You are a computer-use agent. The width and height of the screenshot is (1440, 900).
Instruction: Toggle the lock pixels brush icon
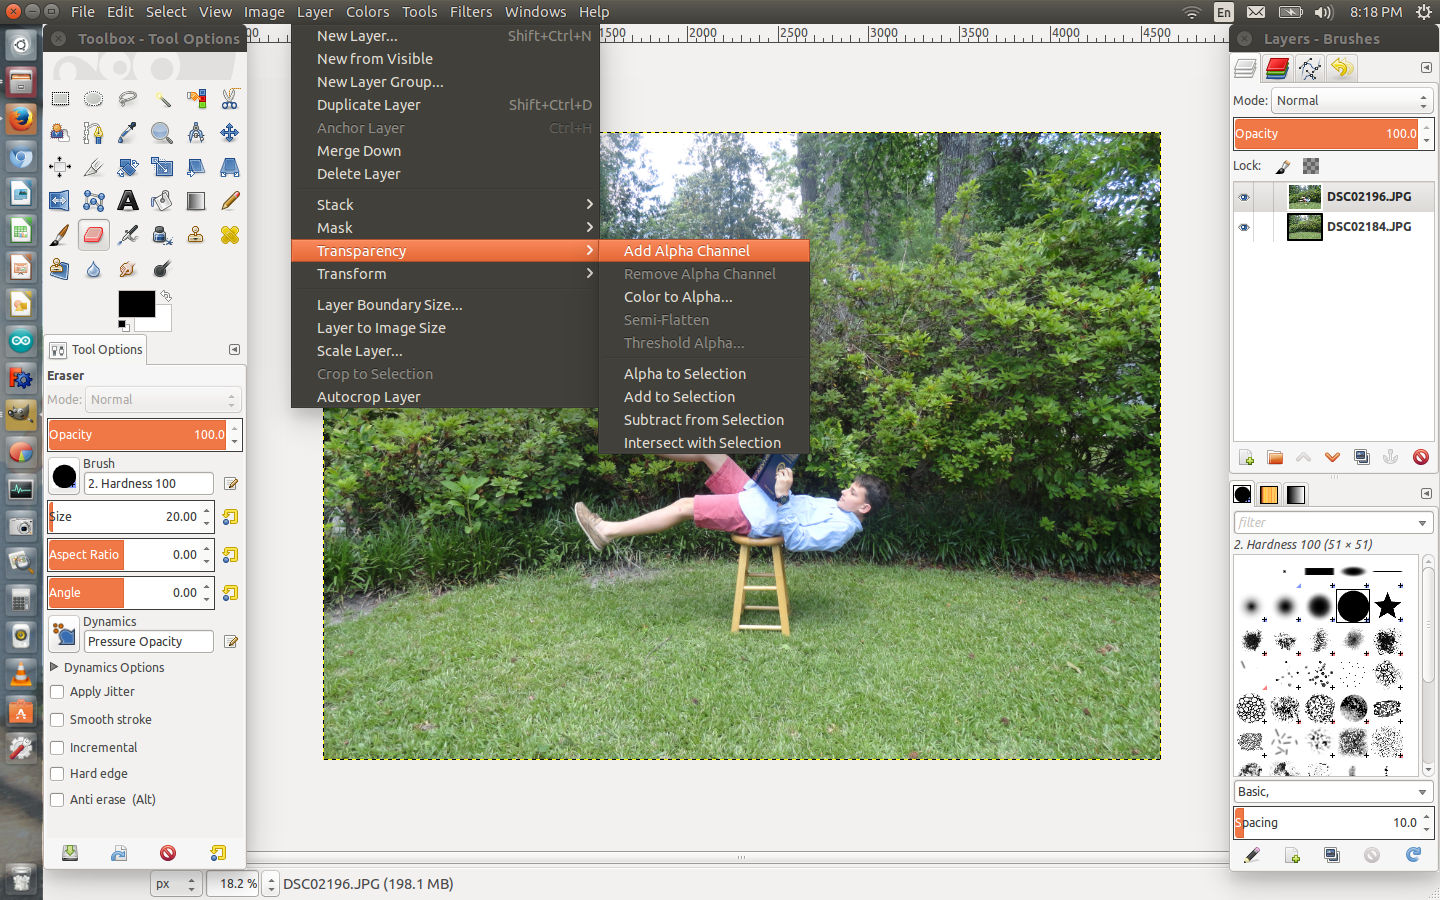(1283, 166)
